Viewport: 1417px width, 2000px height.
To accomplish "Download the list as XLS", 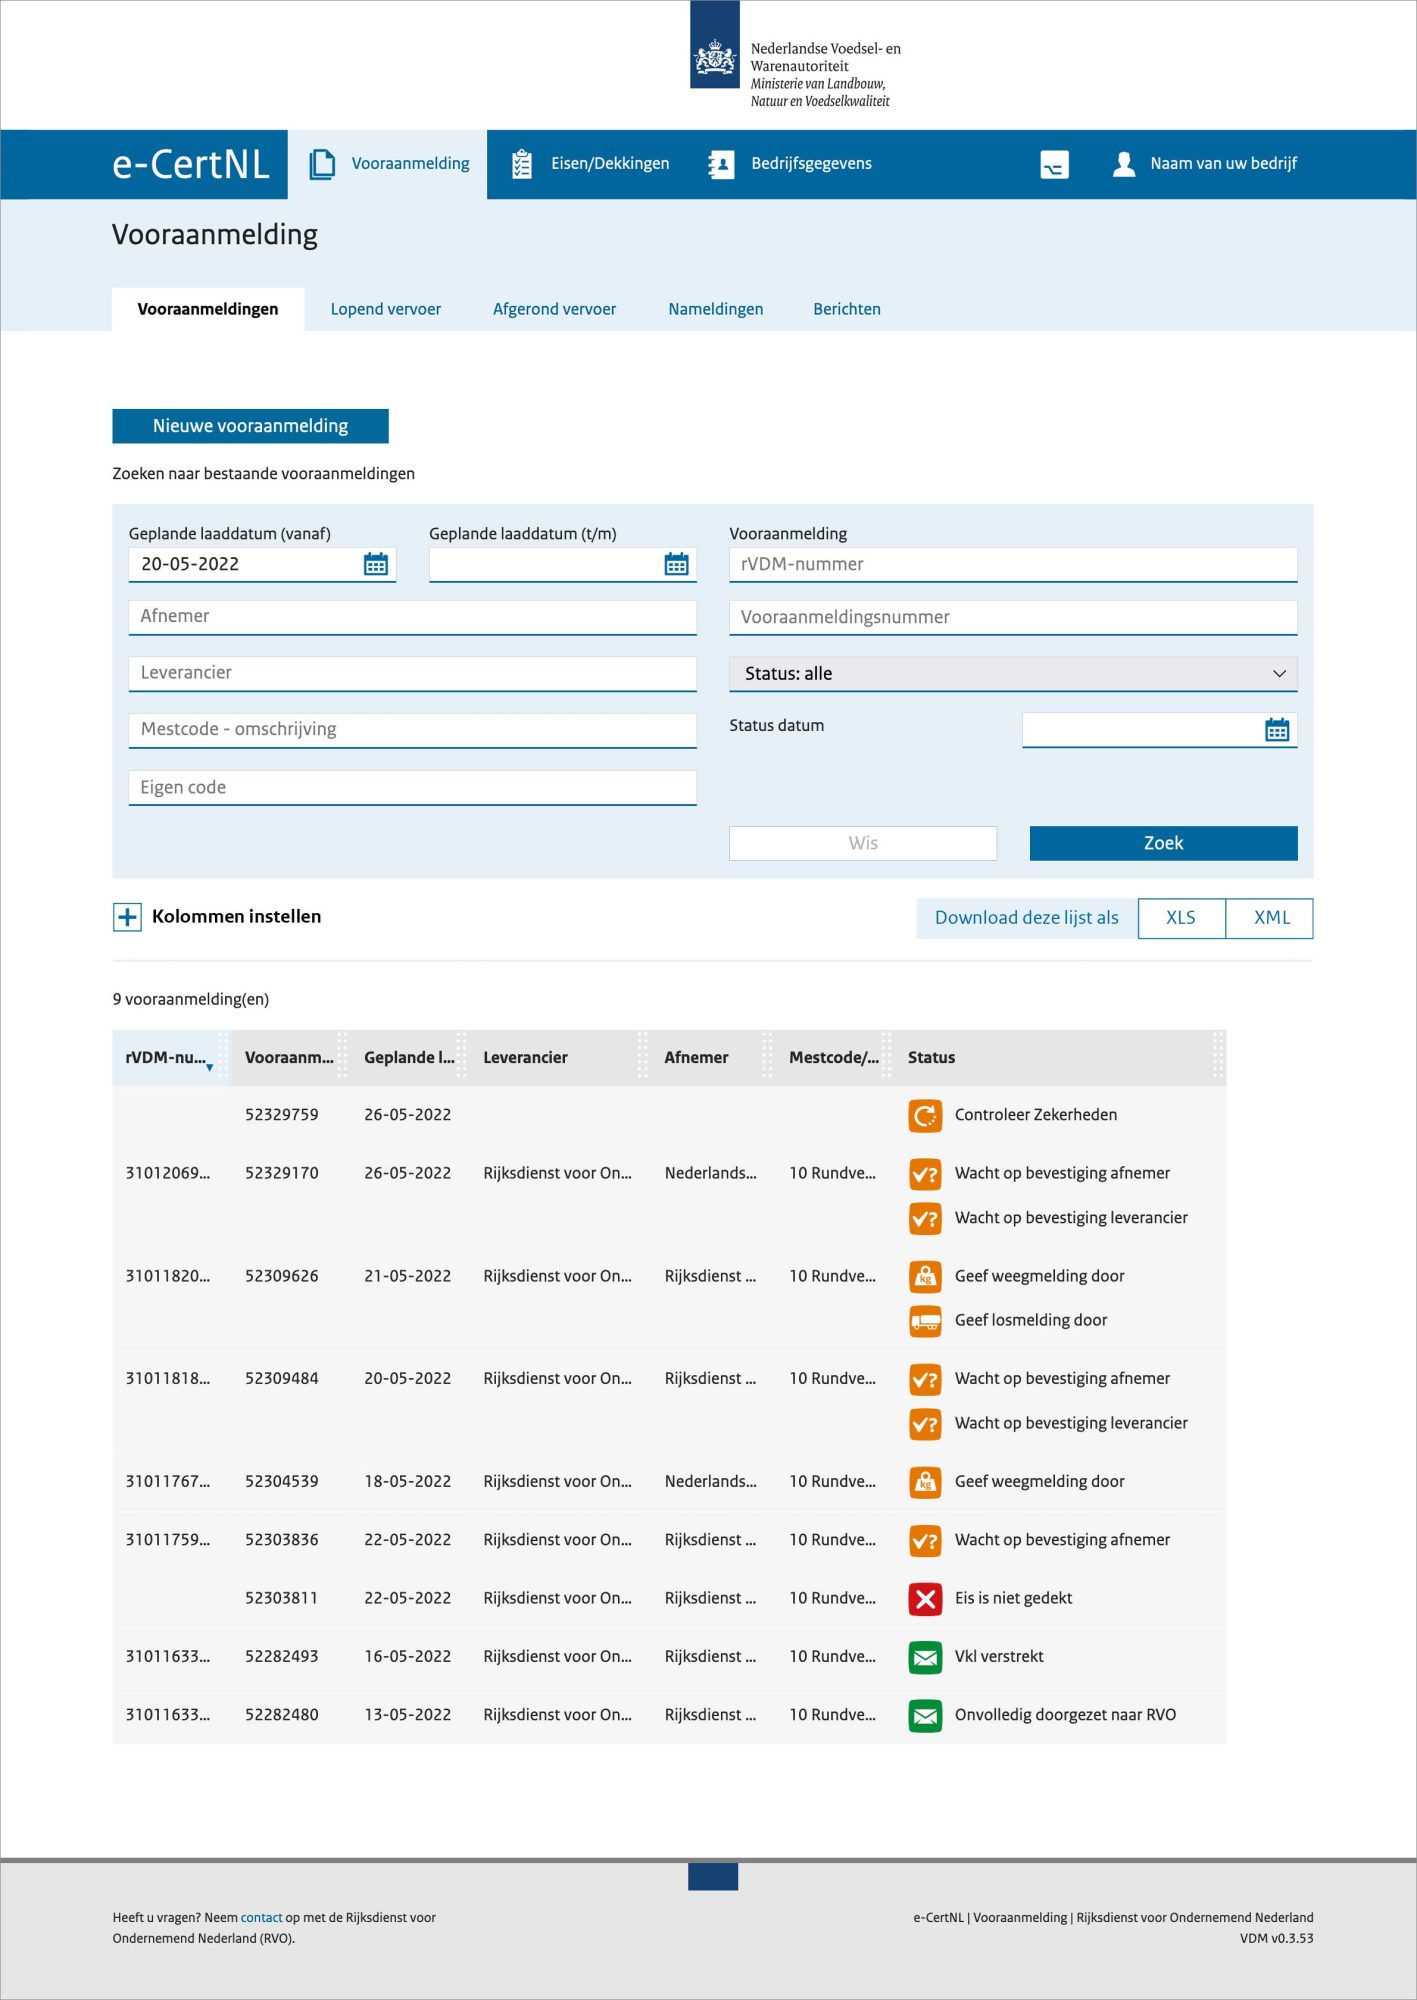I will 1181,918.
